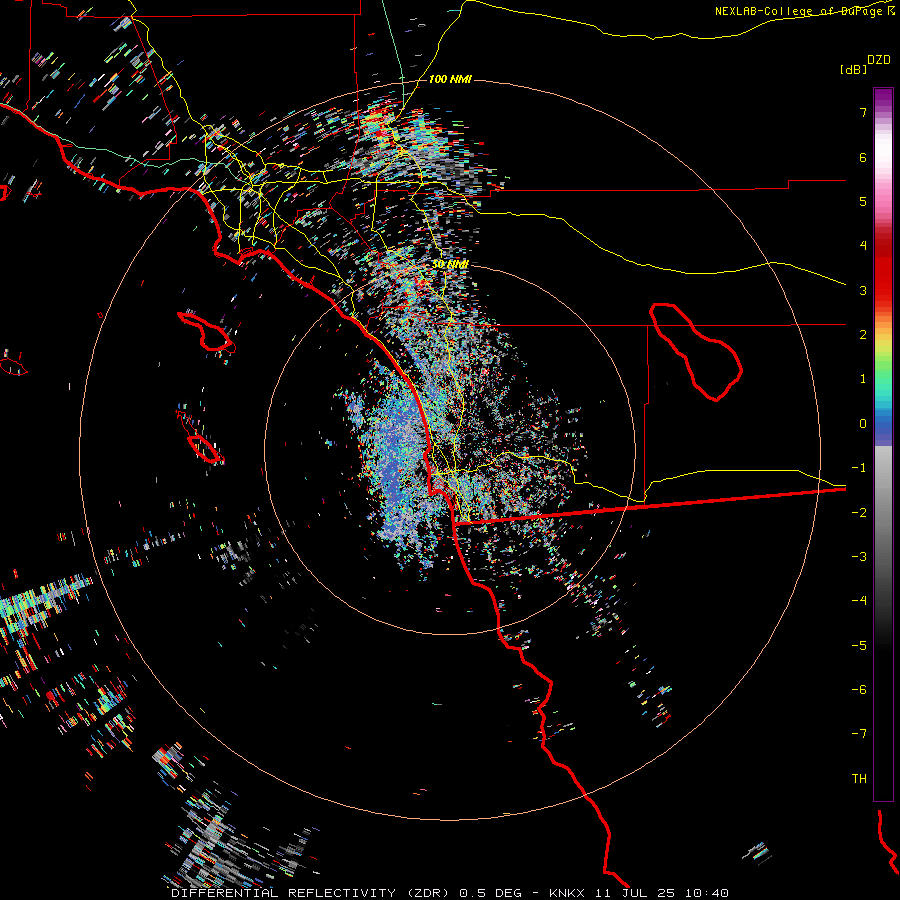Image resolution: width=900 pixels, height=900 pixels.
Task: Click the scale value 4 on legend
Action: [863, 246]
